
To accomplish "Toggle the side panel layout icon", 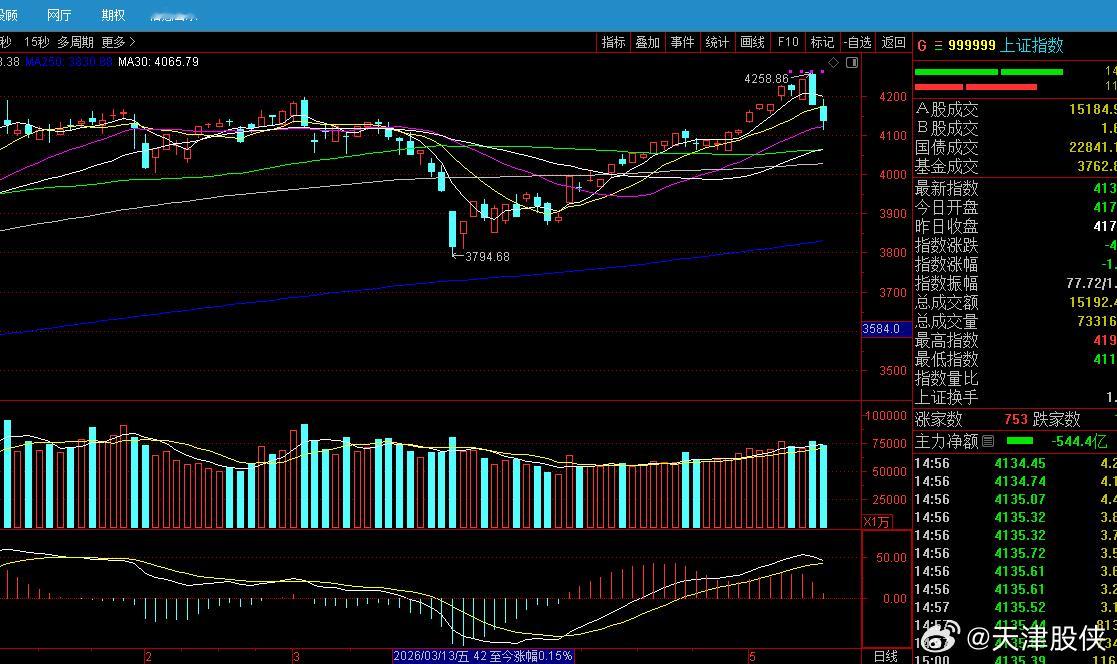I will (x=851, y=63).
